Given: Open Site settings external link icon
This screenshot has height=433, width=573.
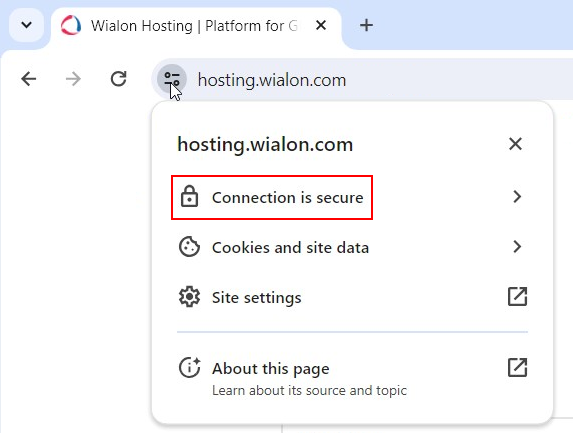Looking at the screenshot, I should 517,296.
